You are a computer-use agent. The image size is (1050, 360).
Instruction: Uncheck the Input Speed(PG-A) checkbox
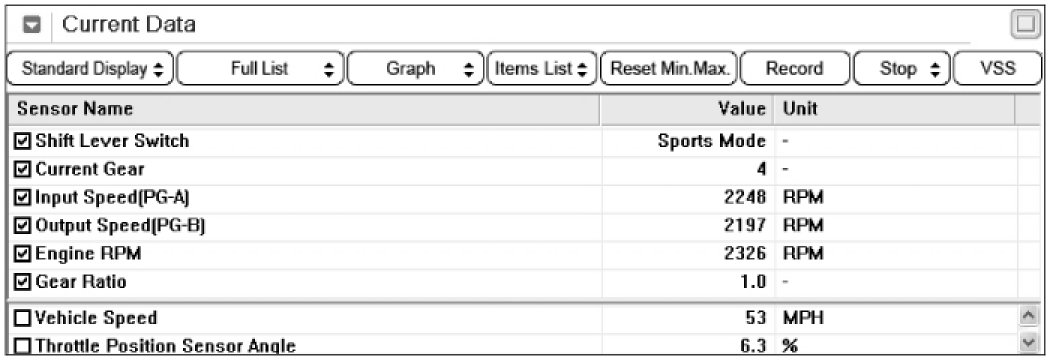[x=23, y=197]
